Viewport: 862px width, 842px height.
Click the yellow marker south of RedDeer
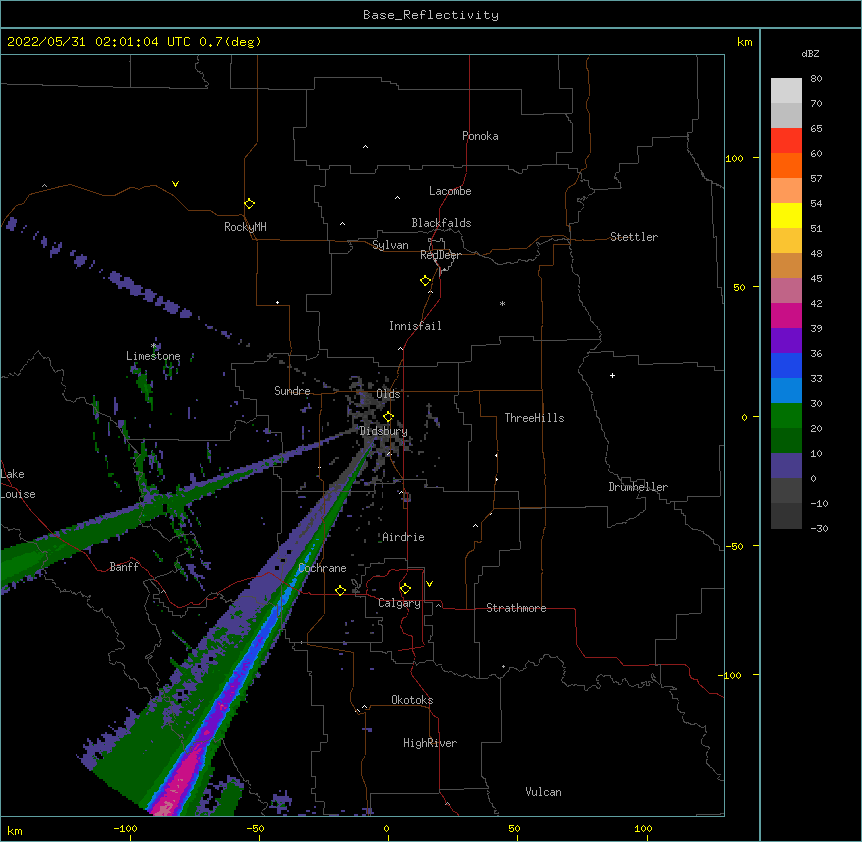(425, 281)
